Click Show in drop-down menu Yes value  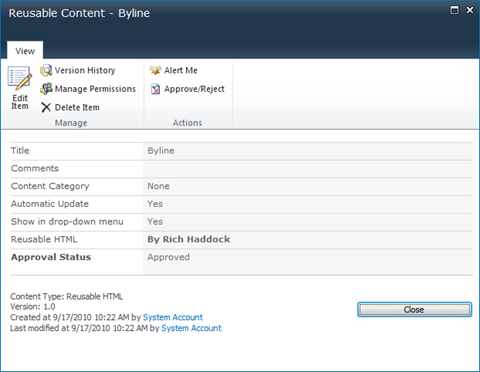click(155, 222)
